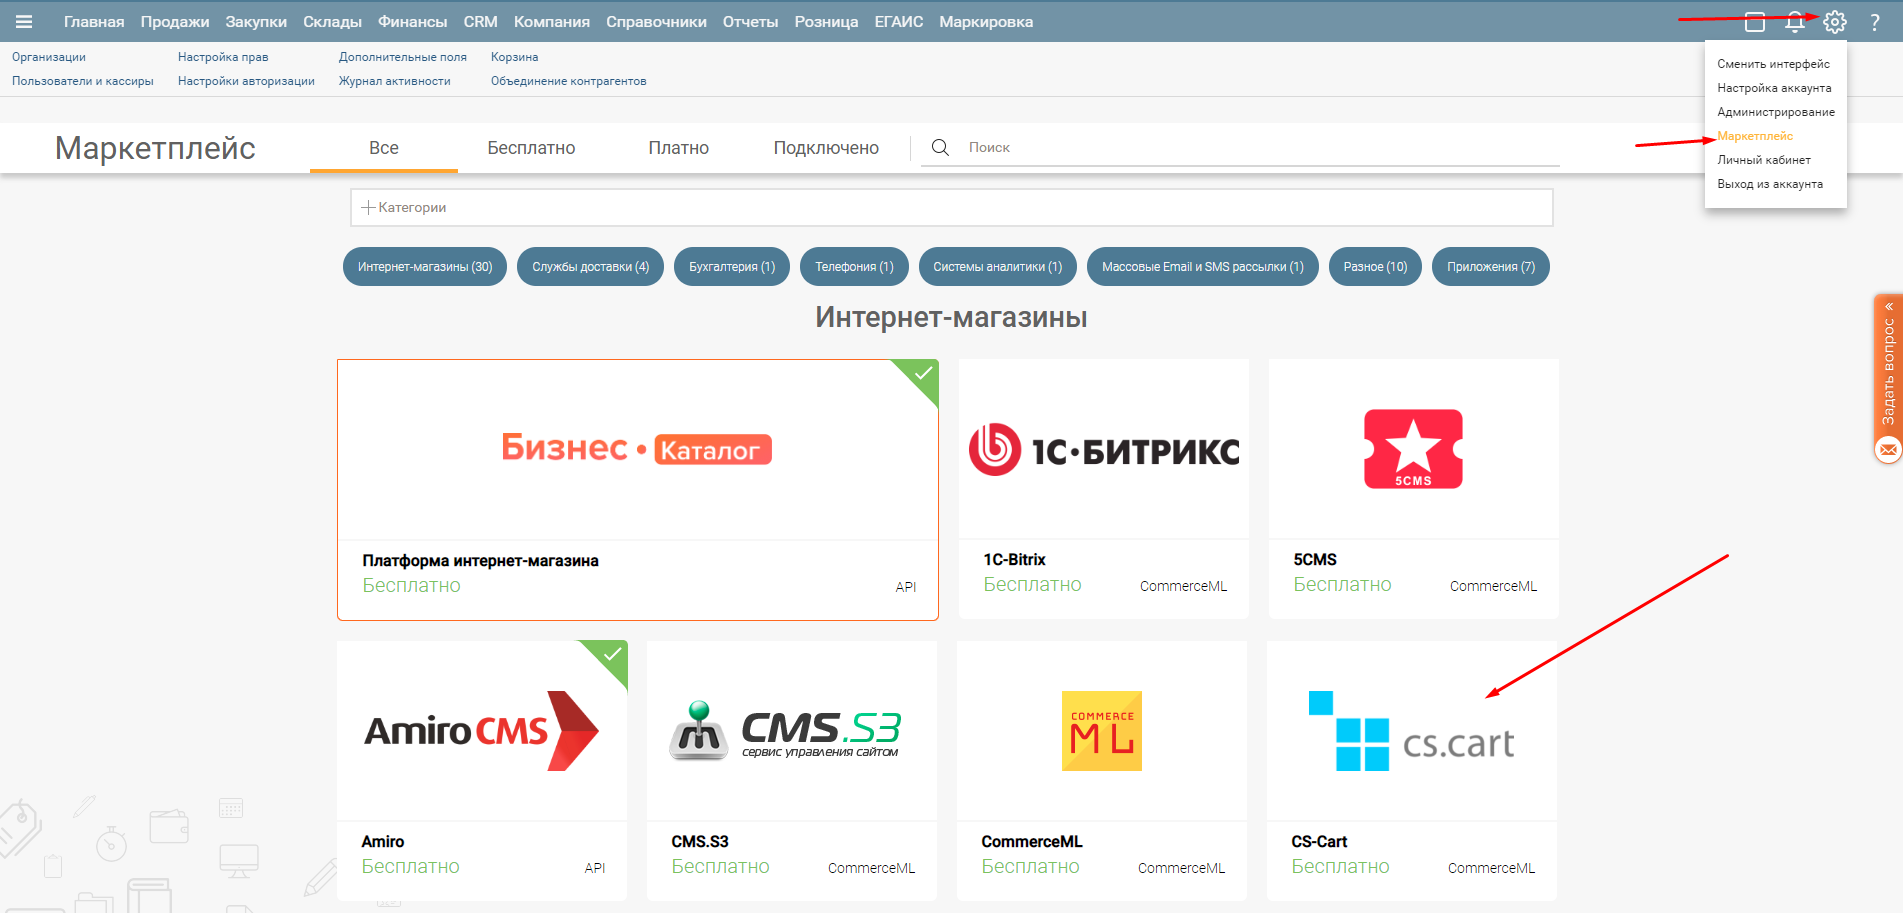Select Администрирование in the dropdown

coord(1776,112)
